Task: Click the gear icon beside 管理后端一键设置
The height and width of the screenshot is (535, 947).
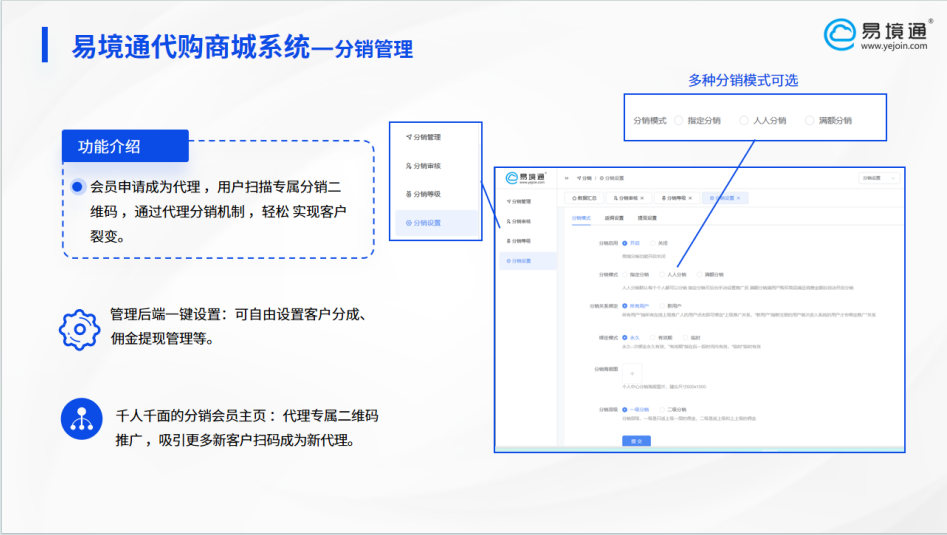Action: coord(80,330)
